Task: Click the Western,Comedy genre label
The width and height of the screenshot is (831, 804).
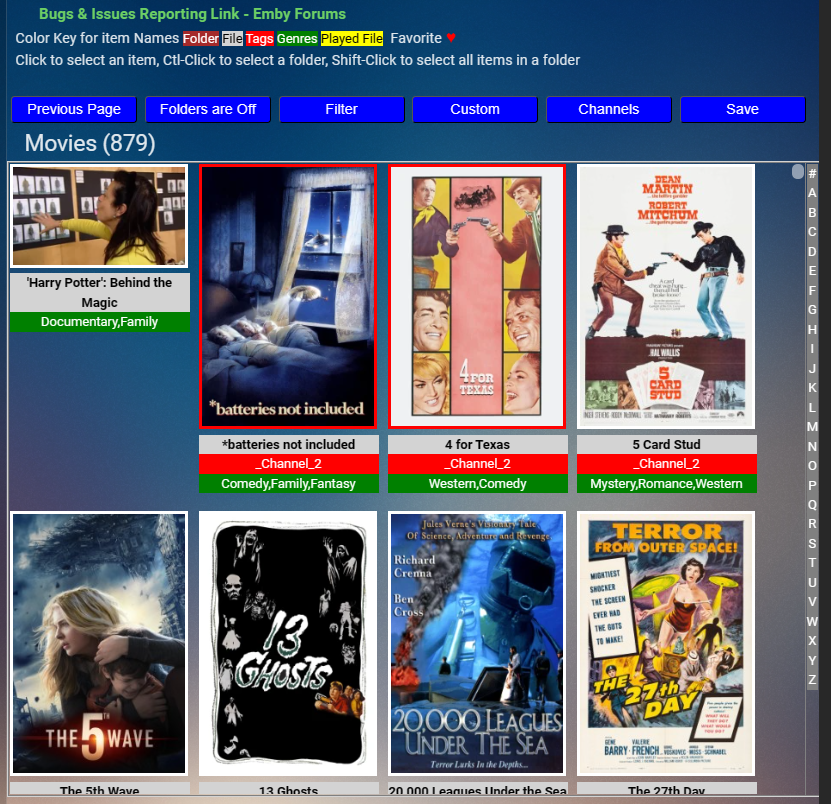Action: click(x=478, y=483)
